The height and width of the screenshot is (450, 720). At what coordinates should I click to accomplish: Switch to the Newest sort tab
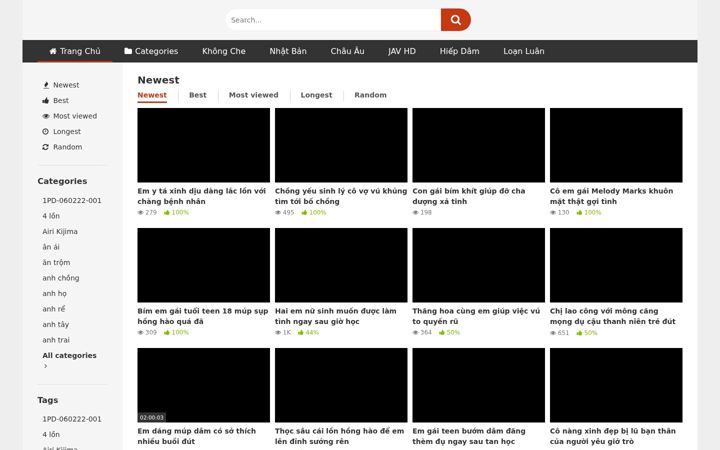pos(152,95)
